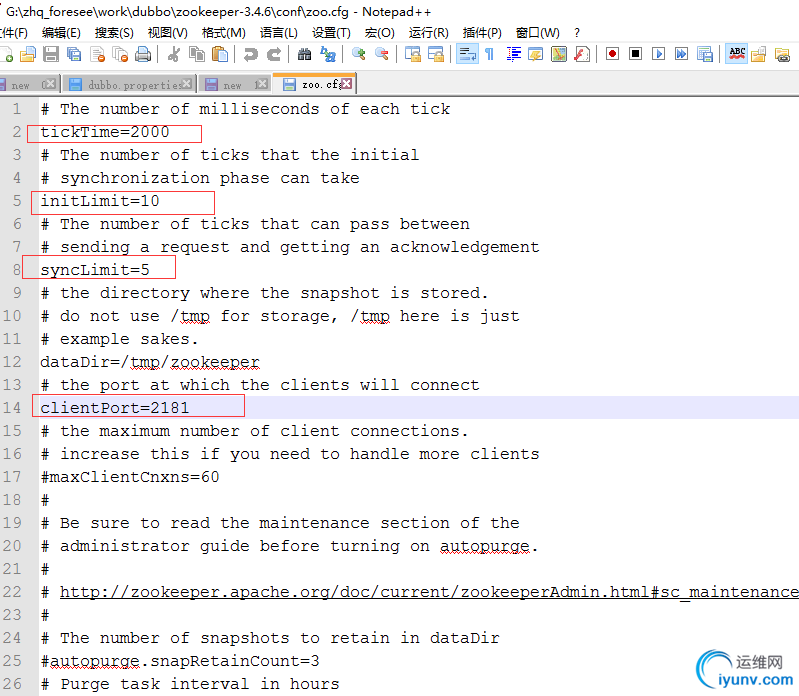Stop macro recording with black square icon

(635, 54)
